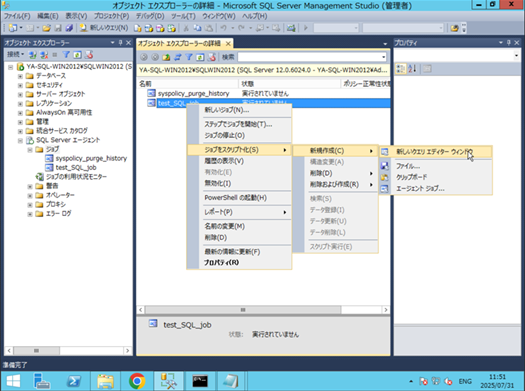Open Server Manager from the taskbar
Viewport: 525px width, 391px height.
tap(43, 381)
